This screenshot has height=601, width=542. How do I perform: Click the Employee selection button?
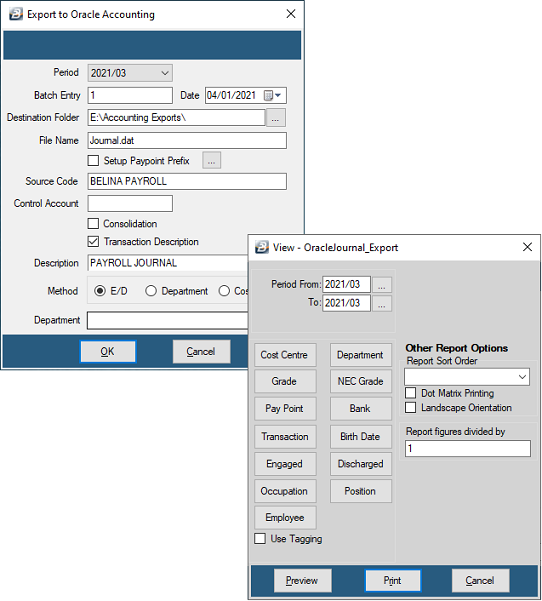(285, 517)
